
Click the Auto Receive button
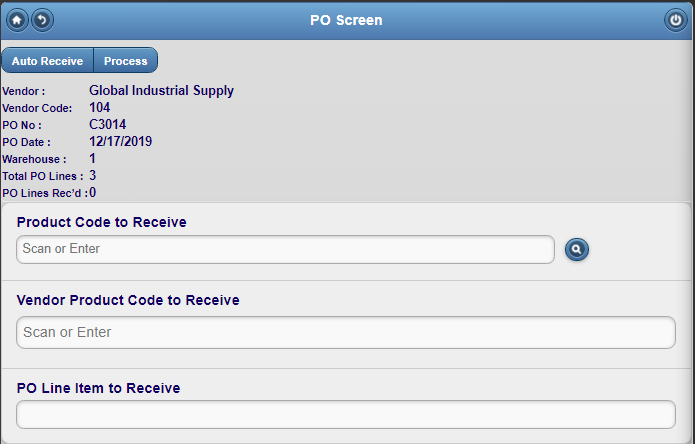(47, 61)
